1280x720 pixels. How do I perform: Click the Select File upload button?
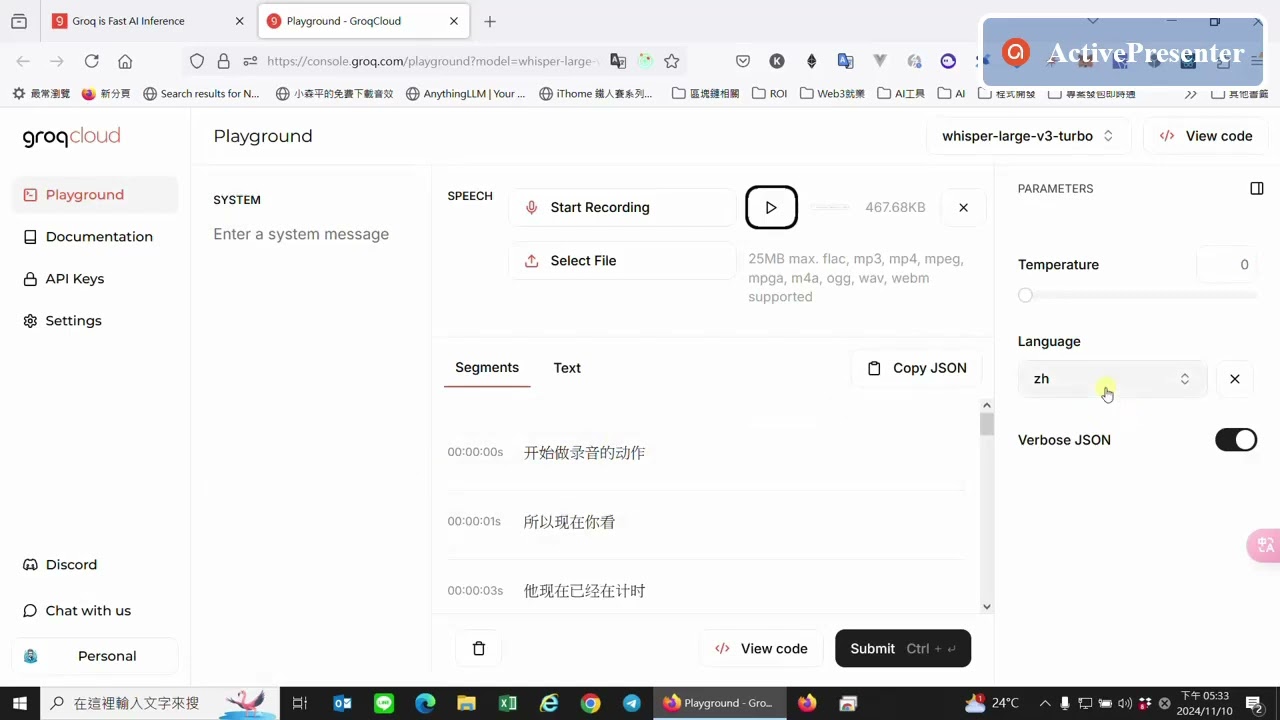[622, 261]
